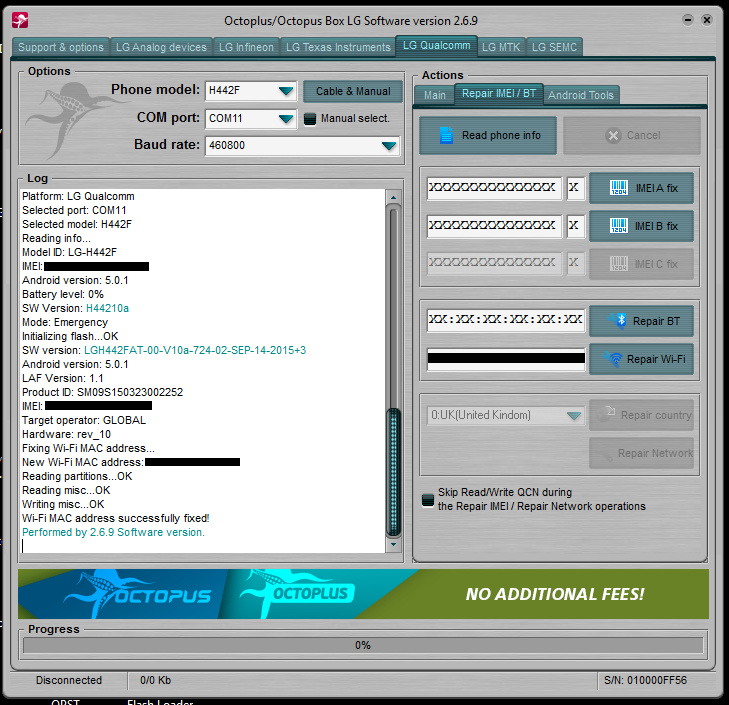Screen dimensions: 729x705
Task: Click the Cable & Manual button
Action: pyautogui.click(x=353, y=91)
